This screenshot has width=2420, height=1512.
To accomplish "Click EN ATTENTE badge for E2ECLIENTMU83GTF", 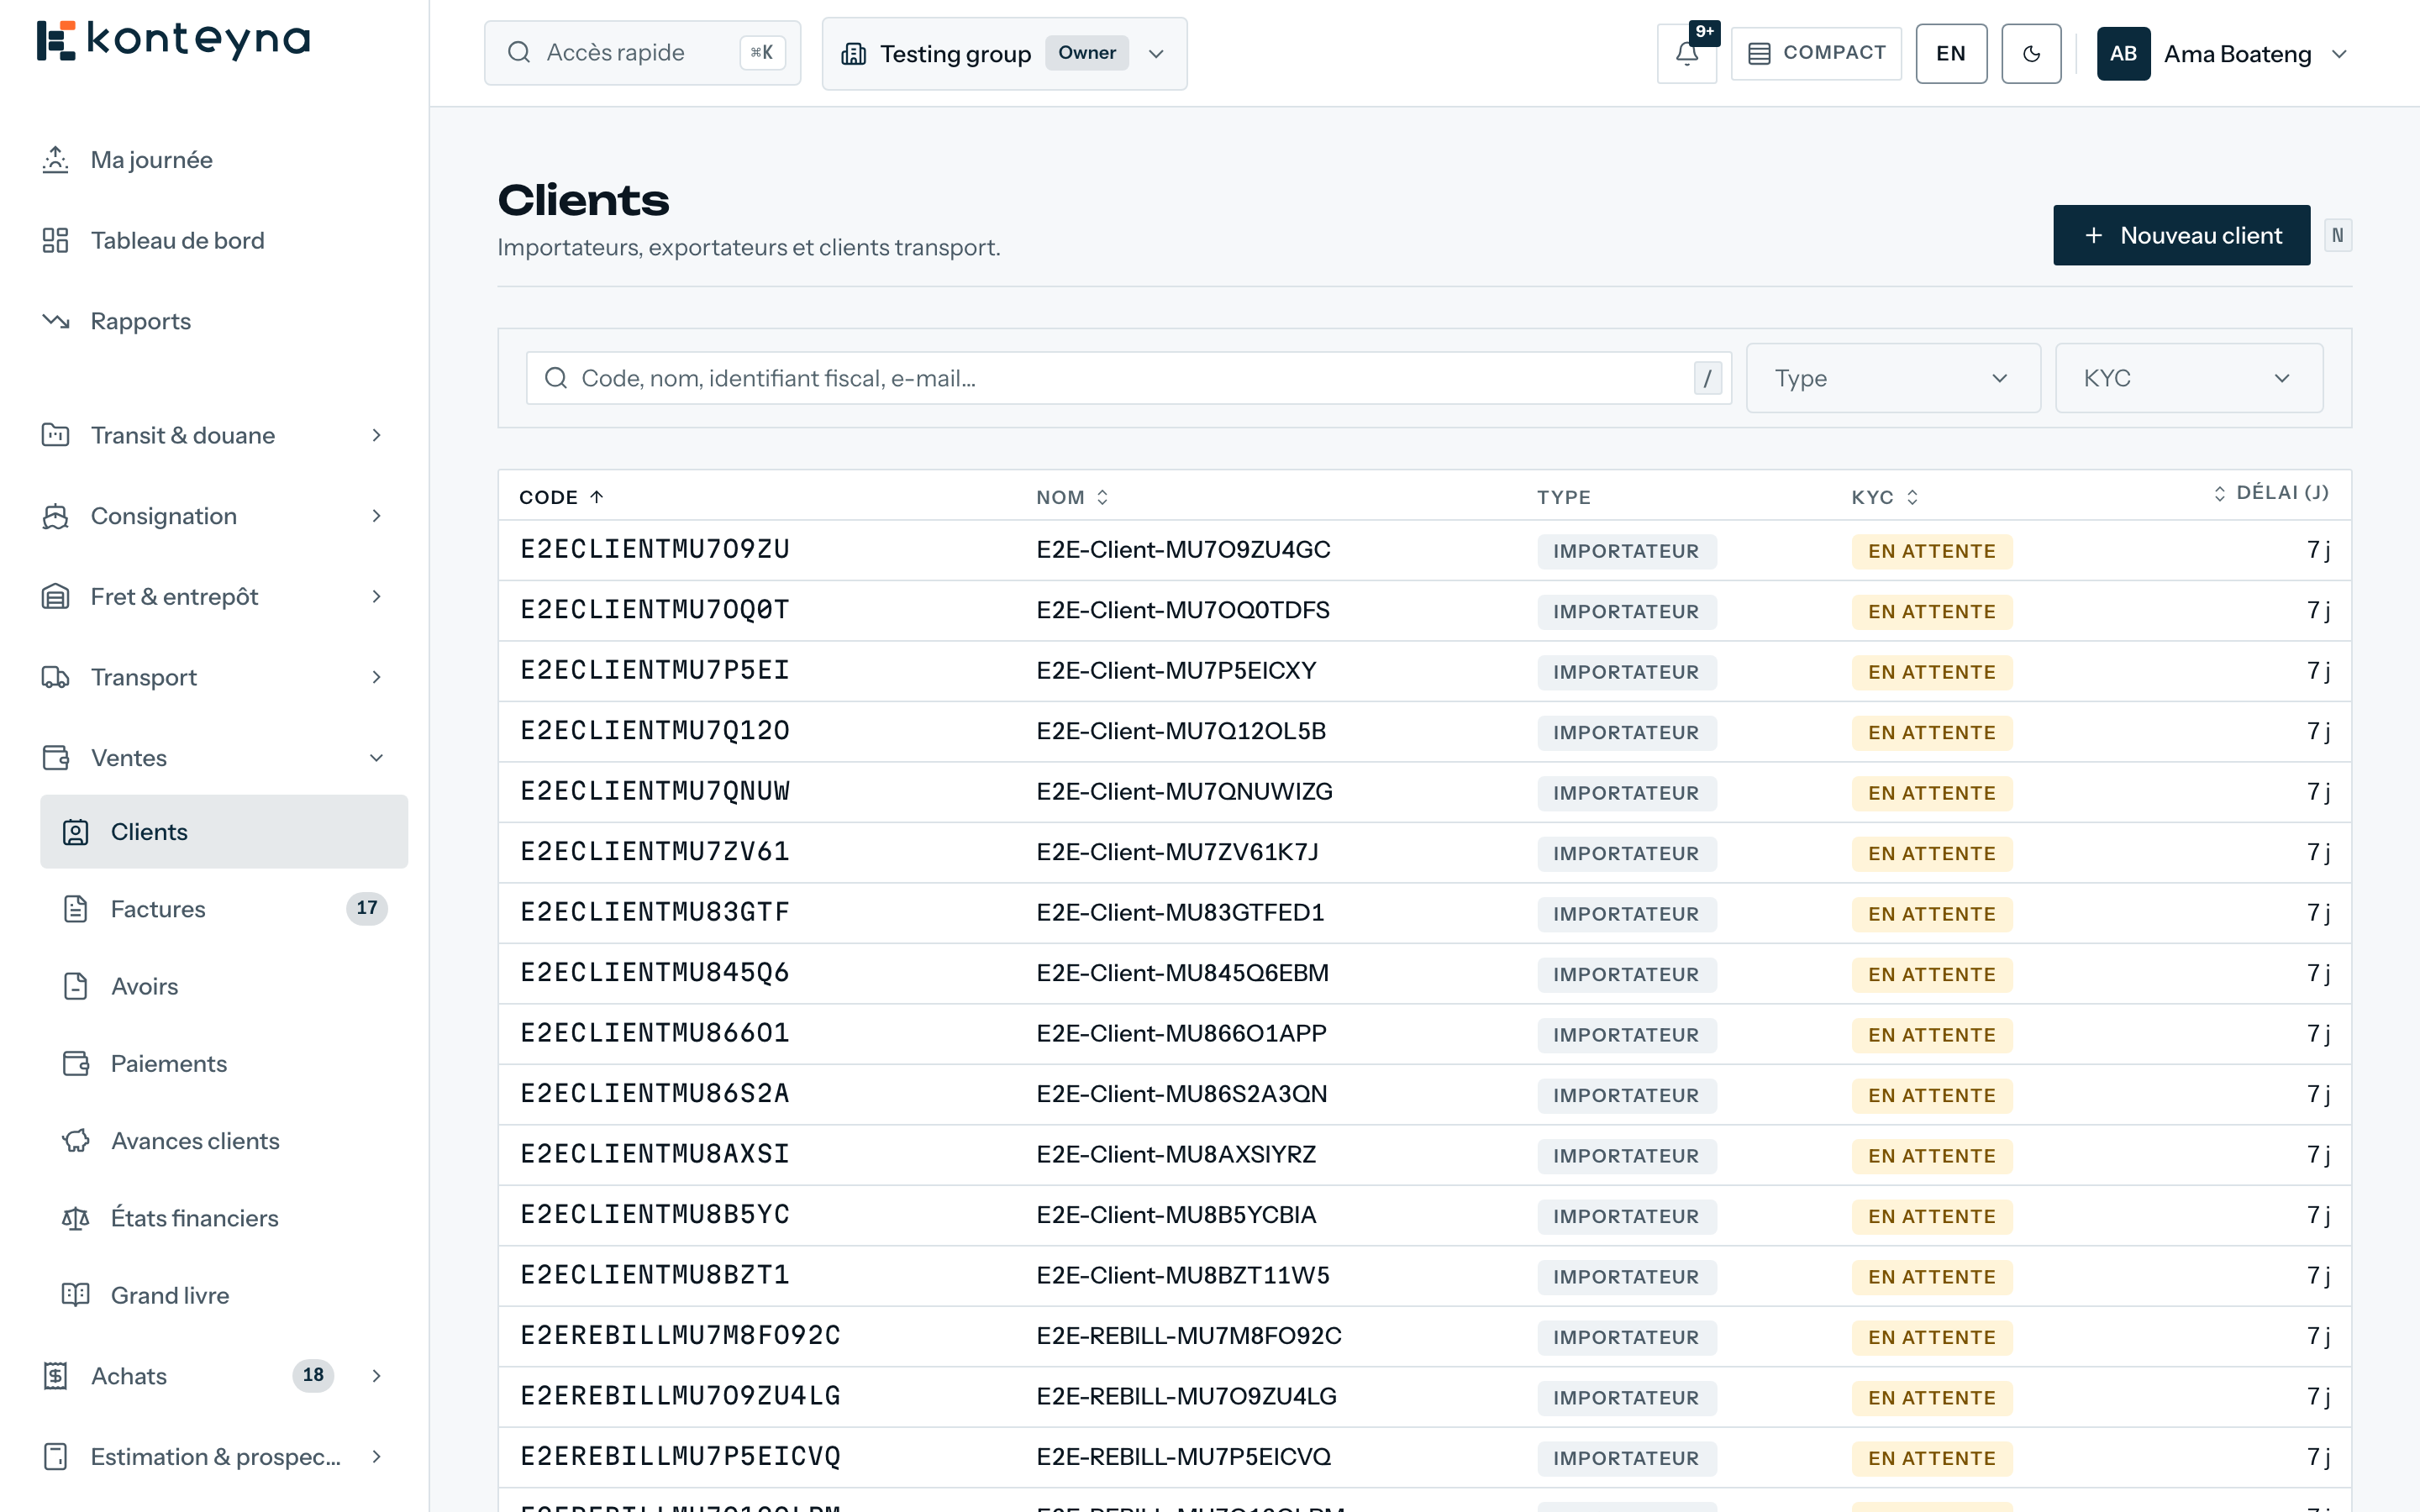I will pos(1931,914).
